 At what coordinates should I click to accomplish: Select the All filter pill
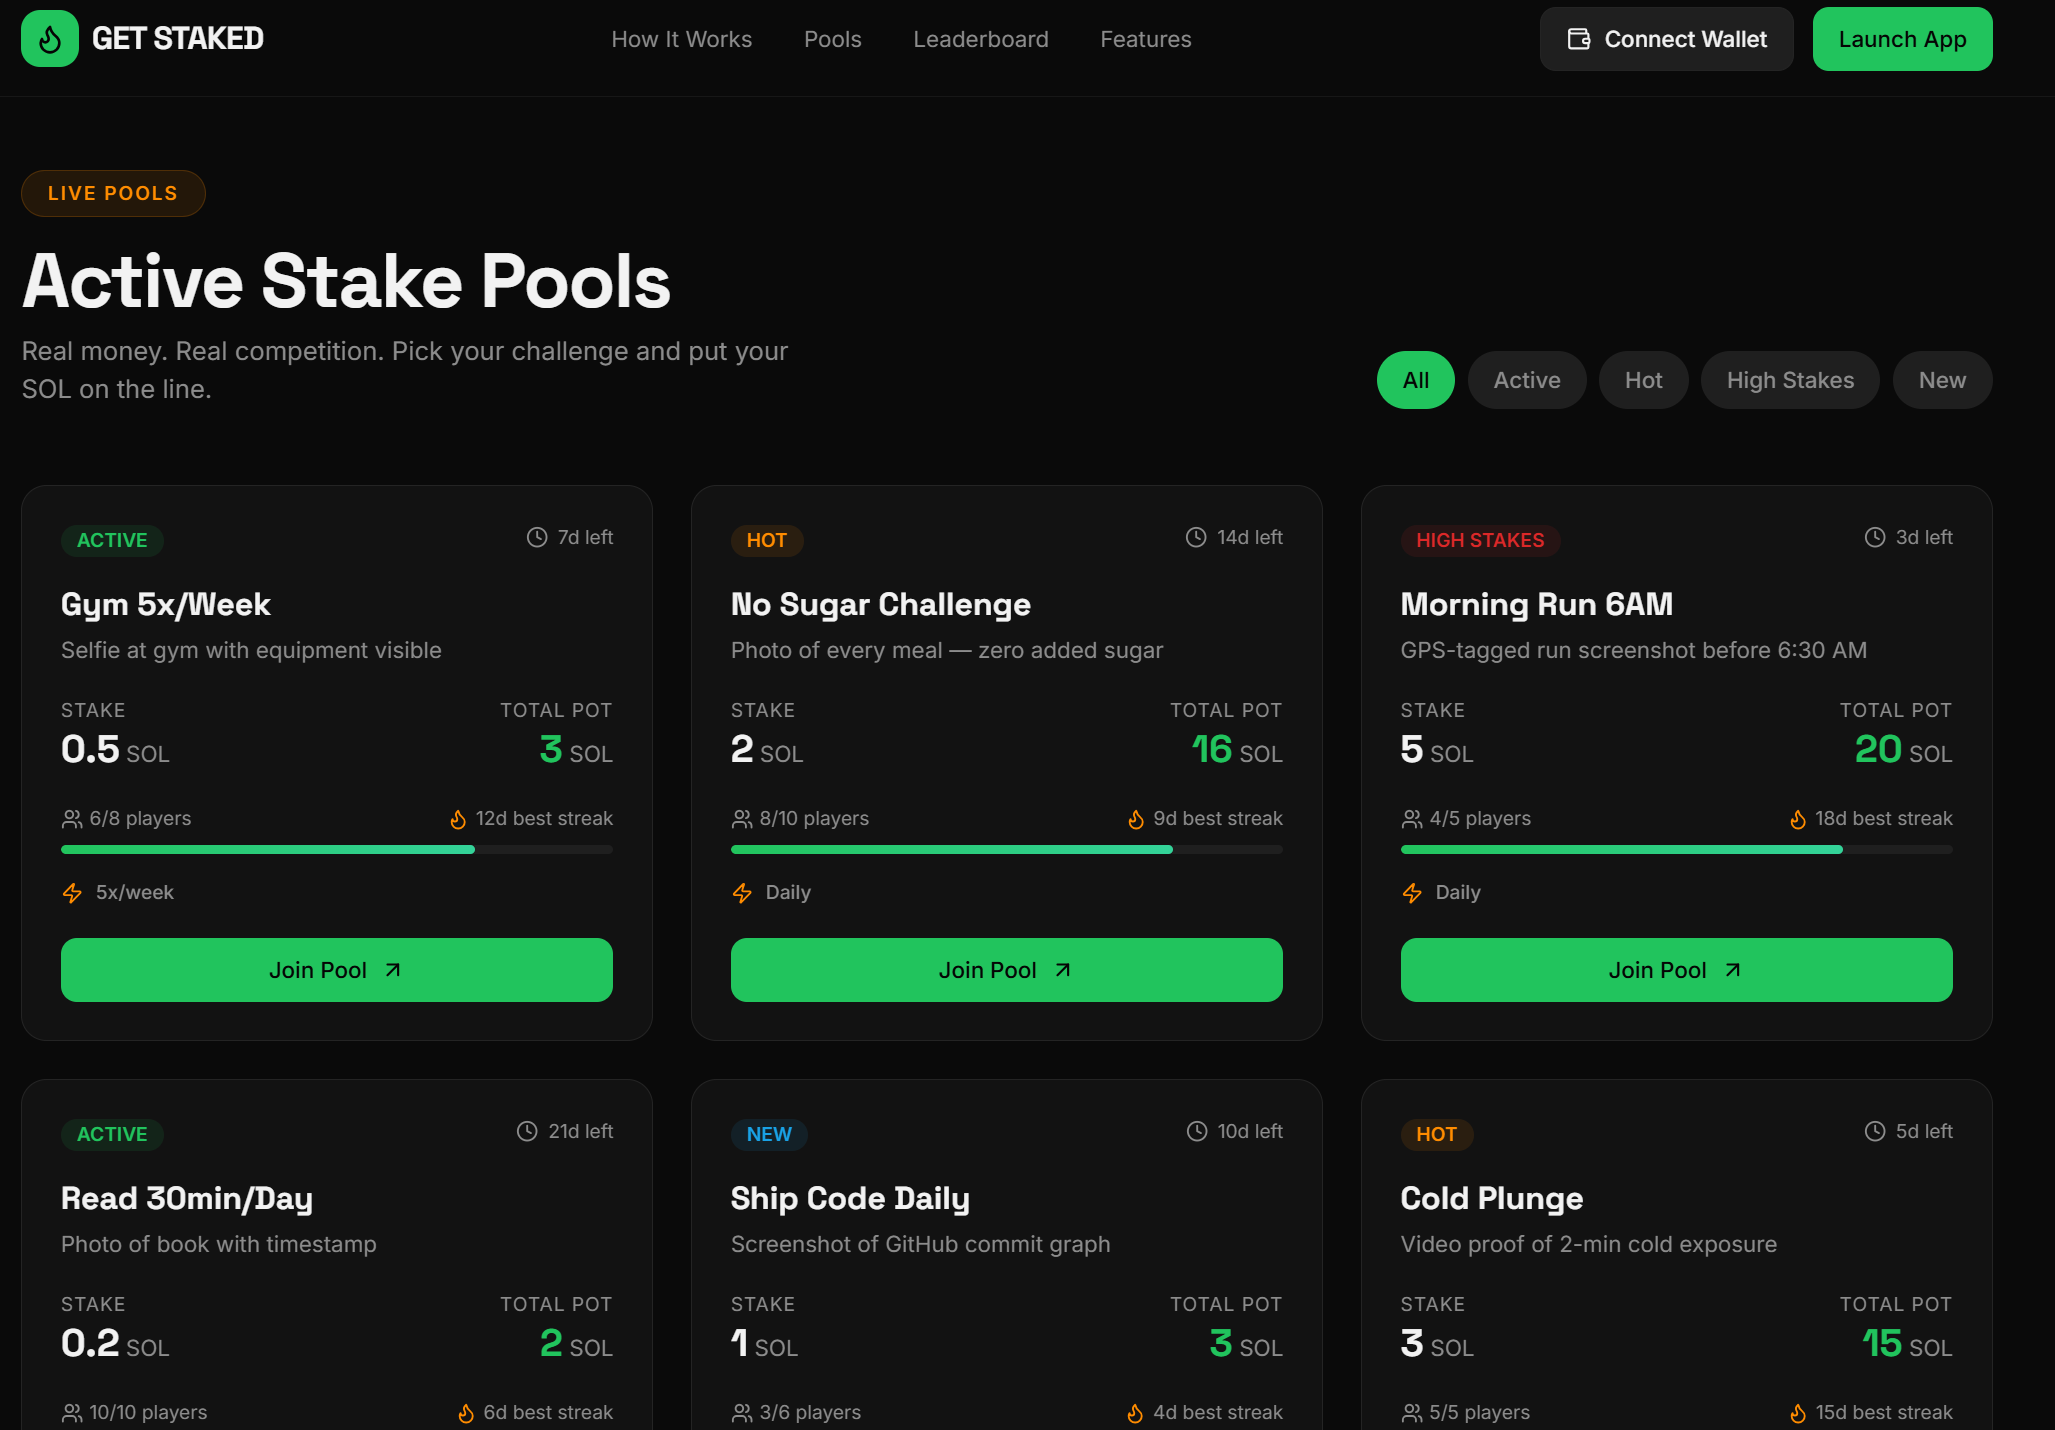click(x=1415, y=380)
